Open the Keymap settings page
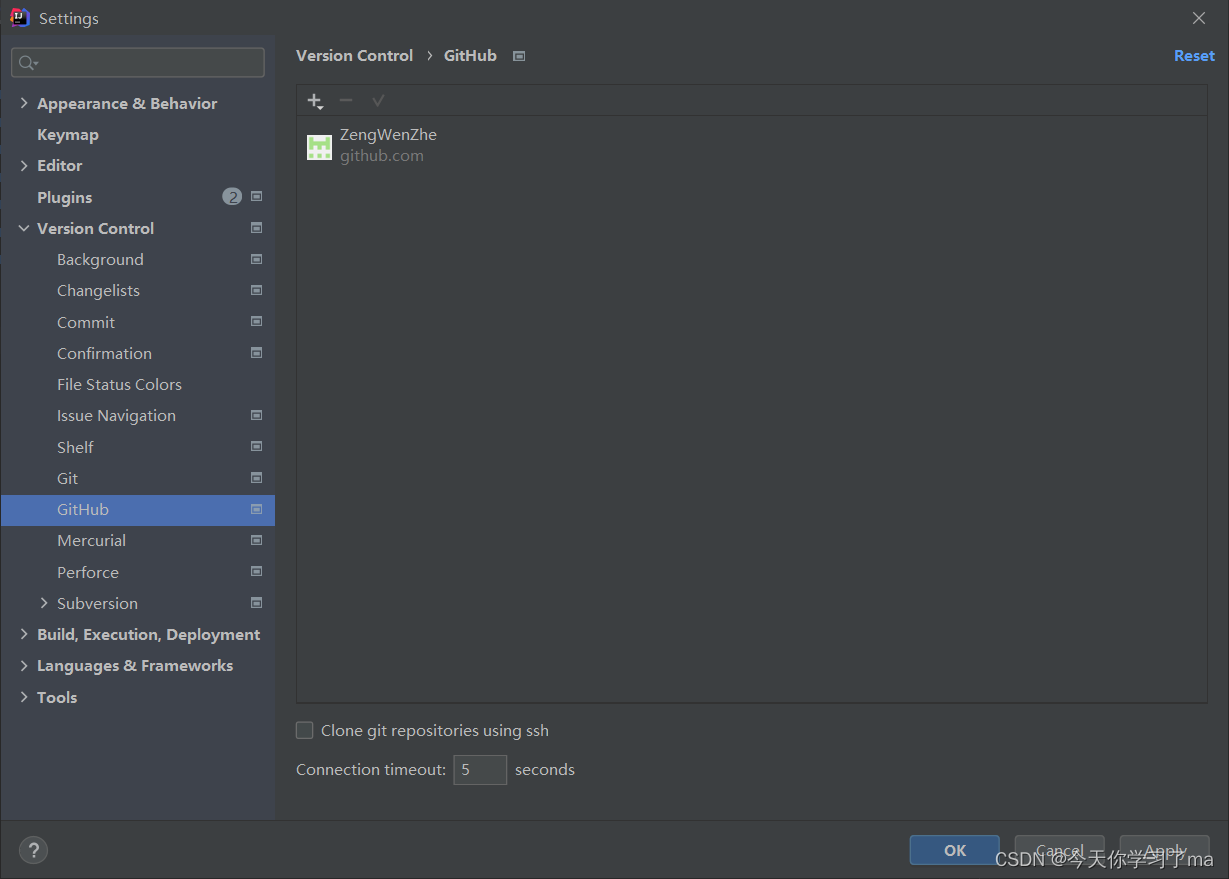Image resolution: width=1229 pixels, height=879 pixels. pos(68,134)
